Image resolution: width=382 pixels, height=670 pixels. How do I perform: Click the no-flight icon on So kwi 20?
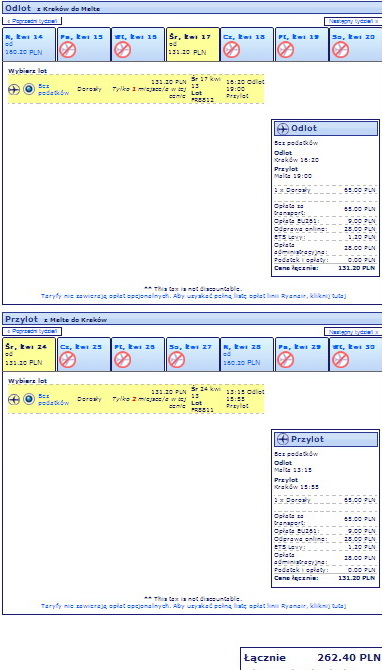[341, 50]
